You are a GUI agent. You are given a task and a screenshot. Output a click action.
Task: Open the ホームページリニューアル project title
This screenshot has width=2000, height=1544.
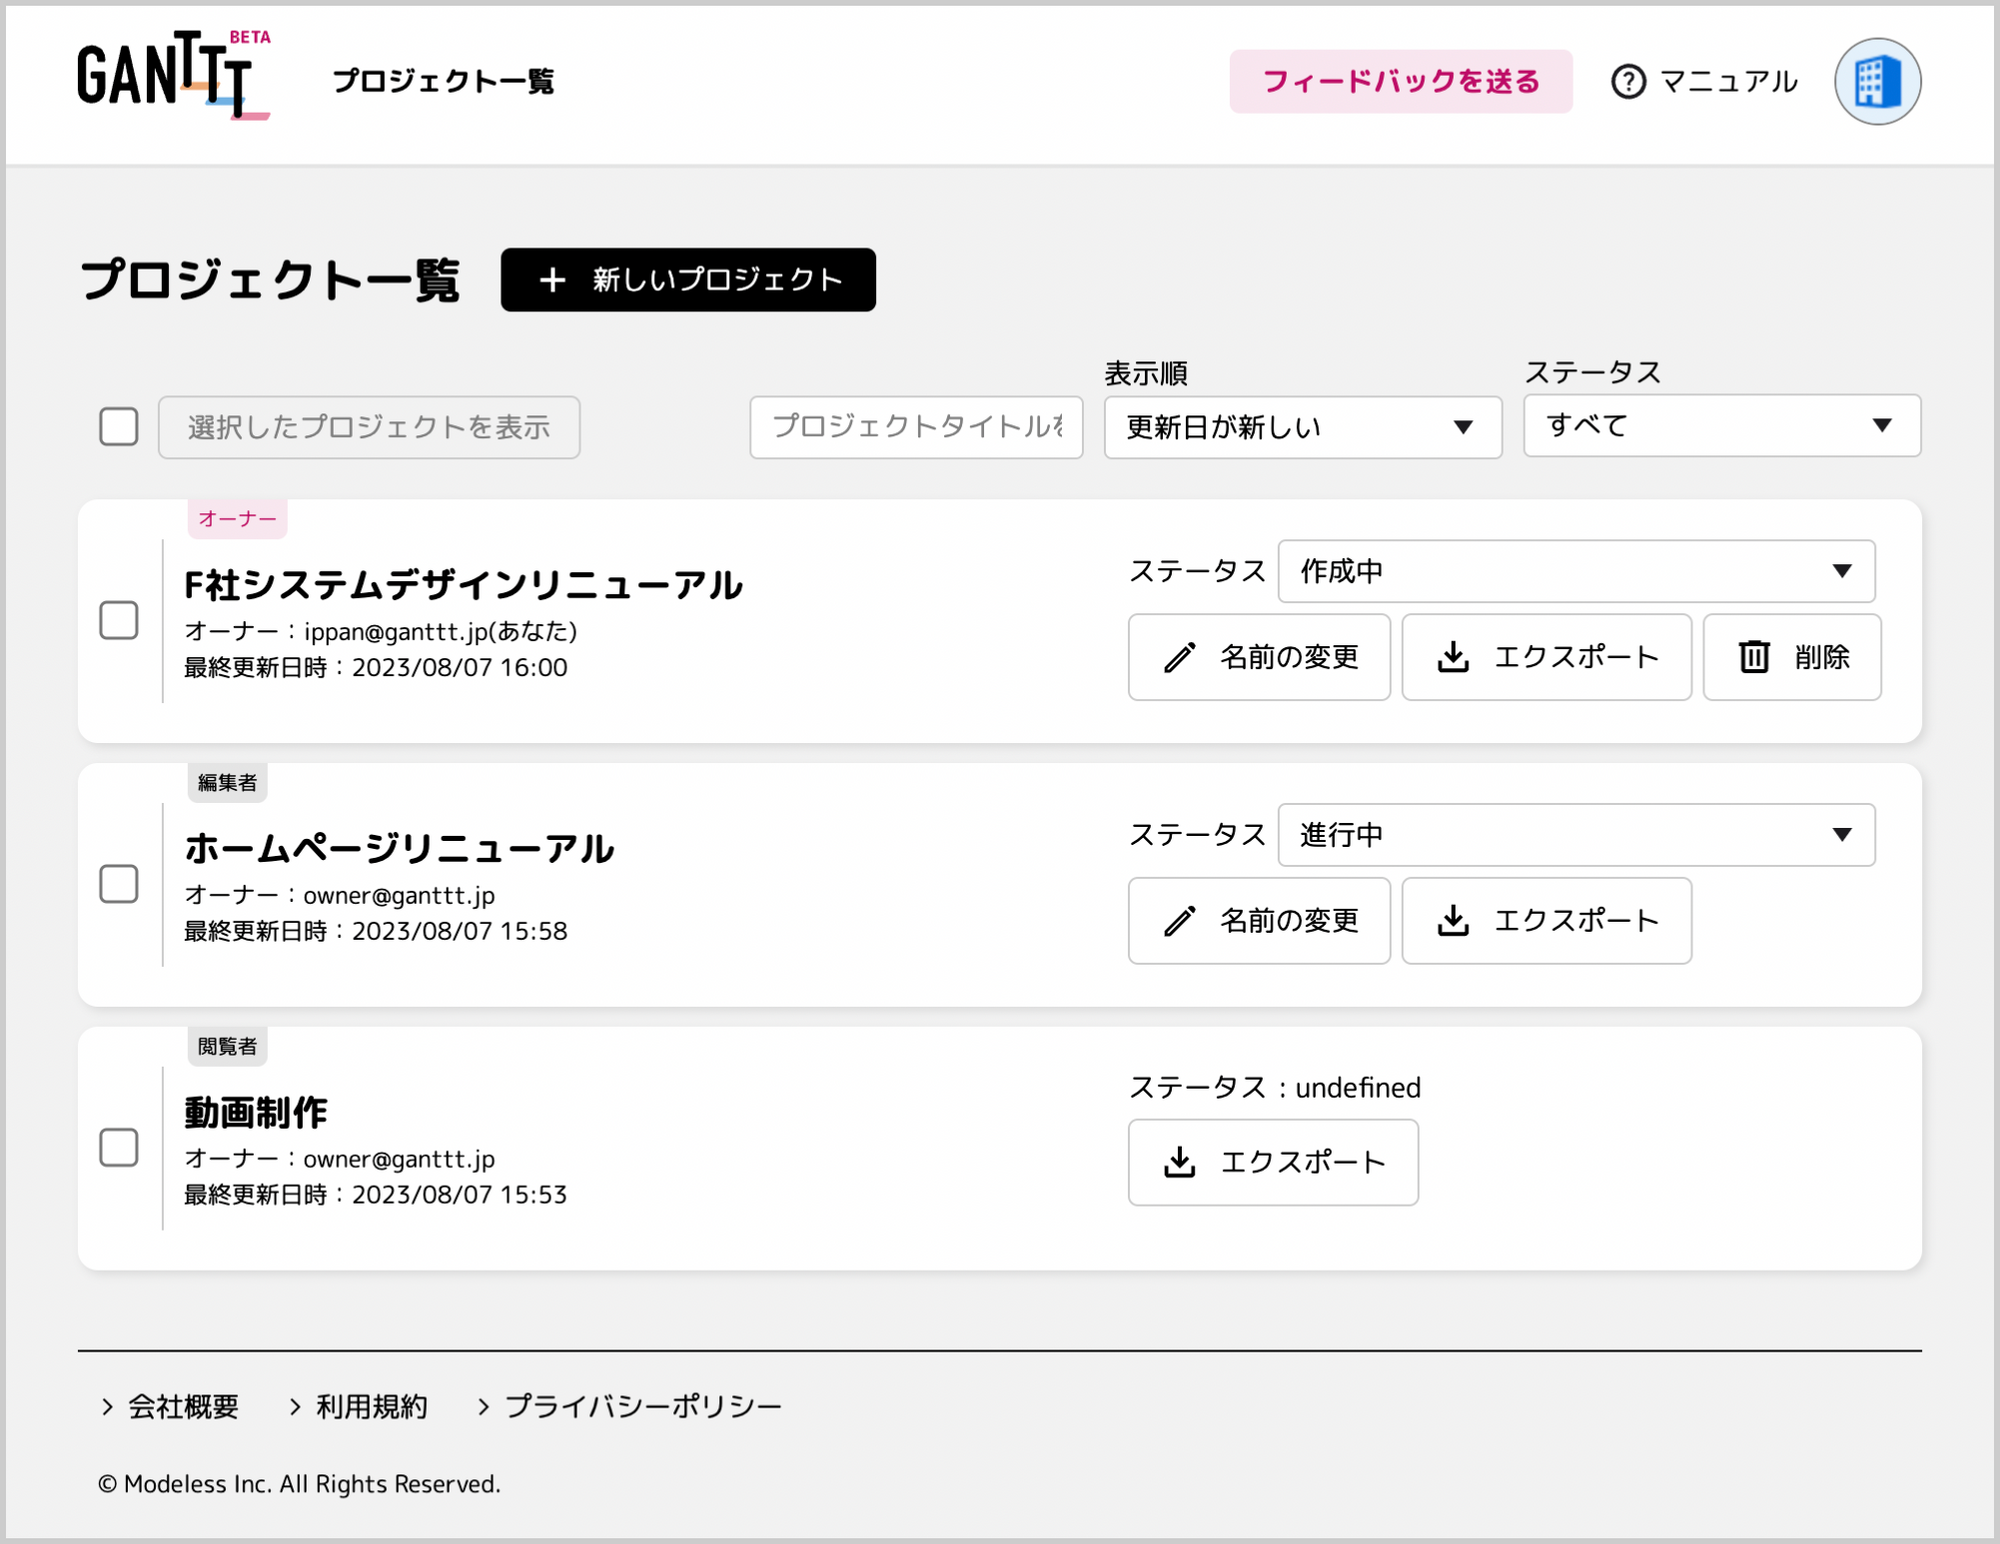399,849
